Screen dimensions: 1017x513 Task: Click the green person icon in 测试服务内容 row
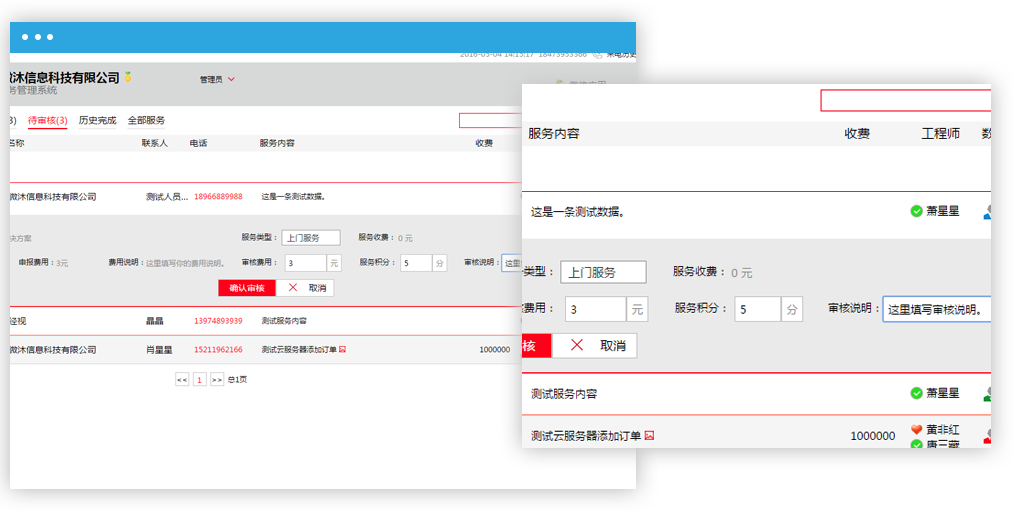click(x=988, y=394)
